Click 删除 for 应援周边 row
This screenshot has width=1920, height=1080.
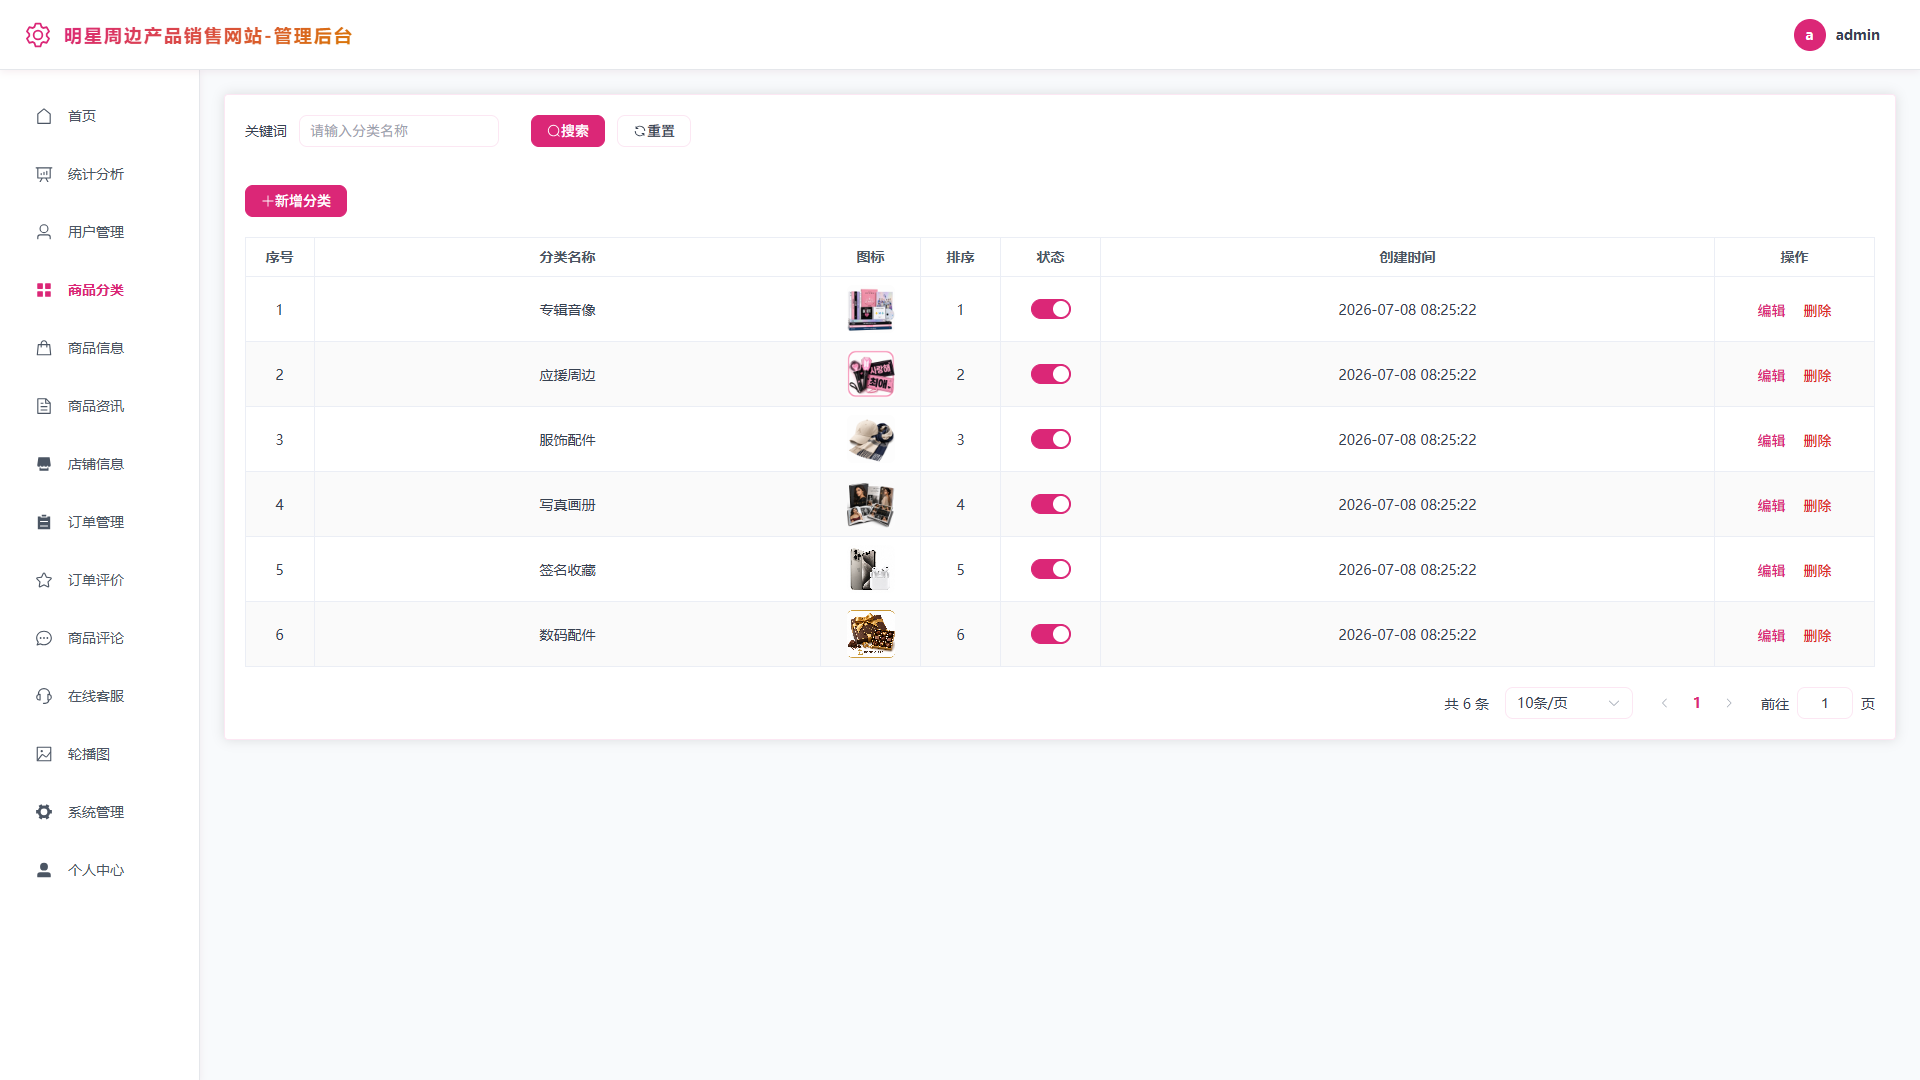tap(1817, 375)
